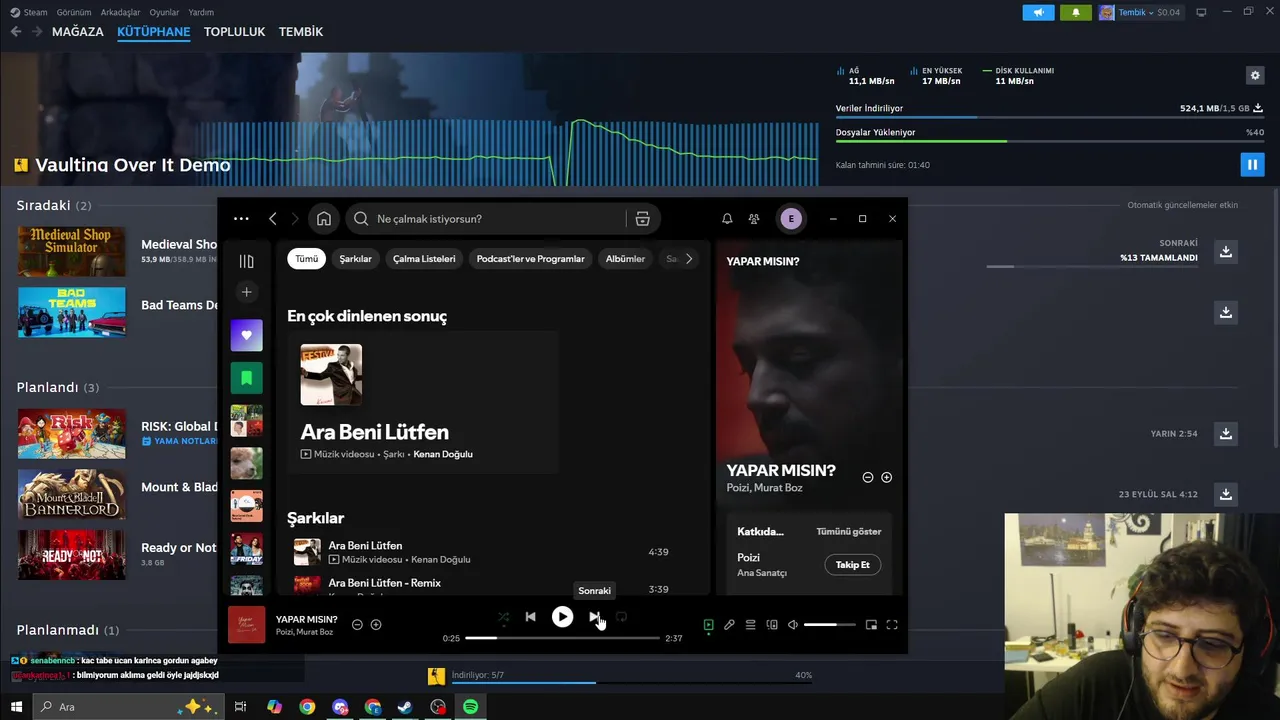Screen dimensions: 1280x720
Task: Create playlist plus icon in Spotify sidebar
Action: (246, 292)
